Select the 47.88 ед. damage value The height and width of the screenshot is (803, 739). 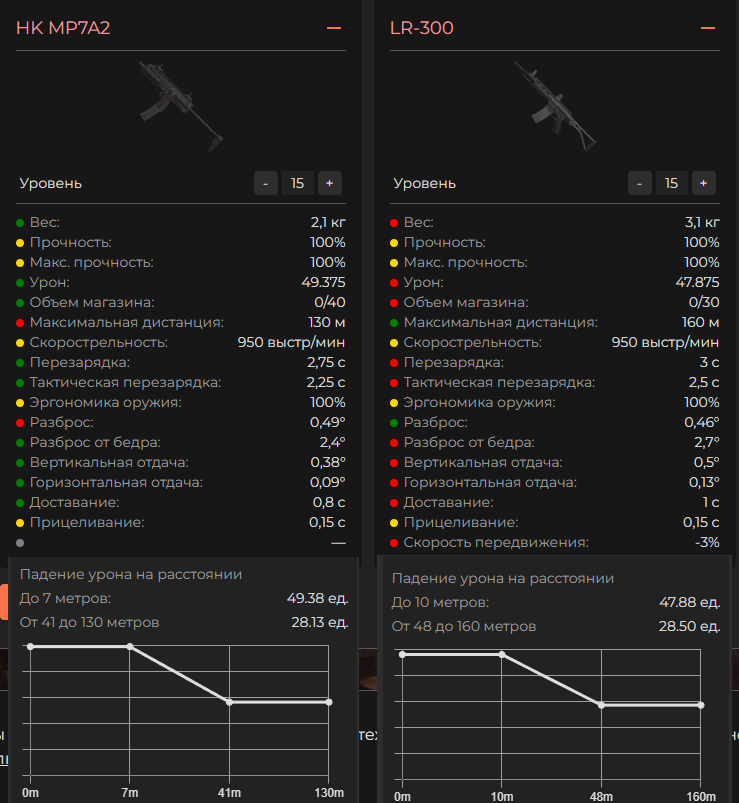pos(690,602)
